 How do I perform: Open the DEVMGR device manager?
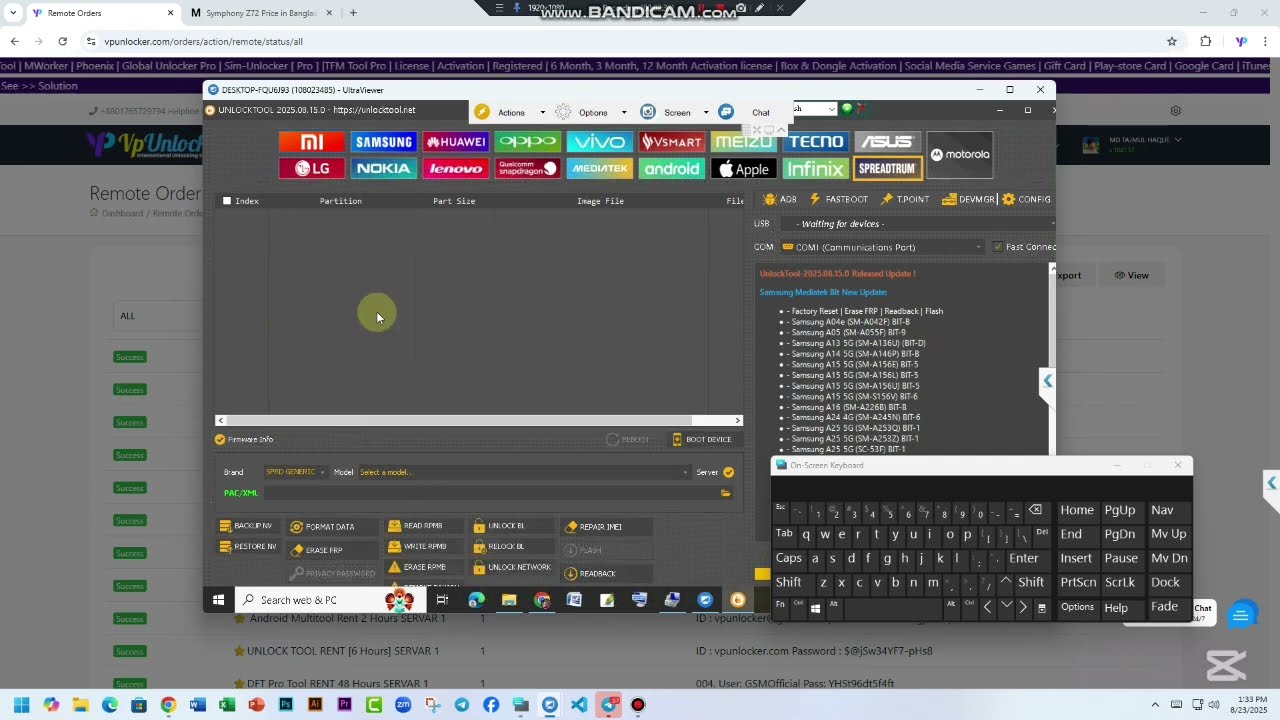point(968,199)
